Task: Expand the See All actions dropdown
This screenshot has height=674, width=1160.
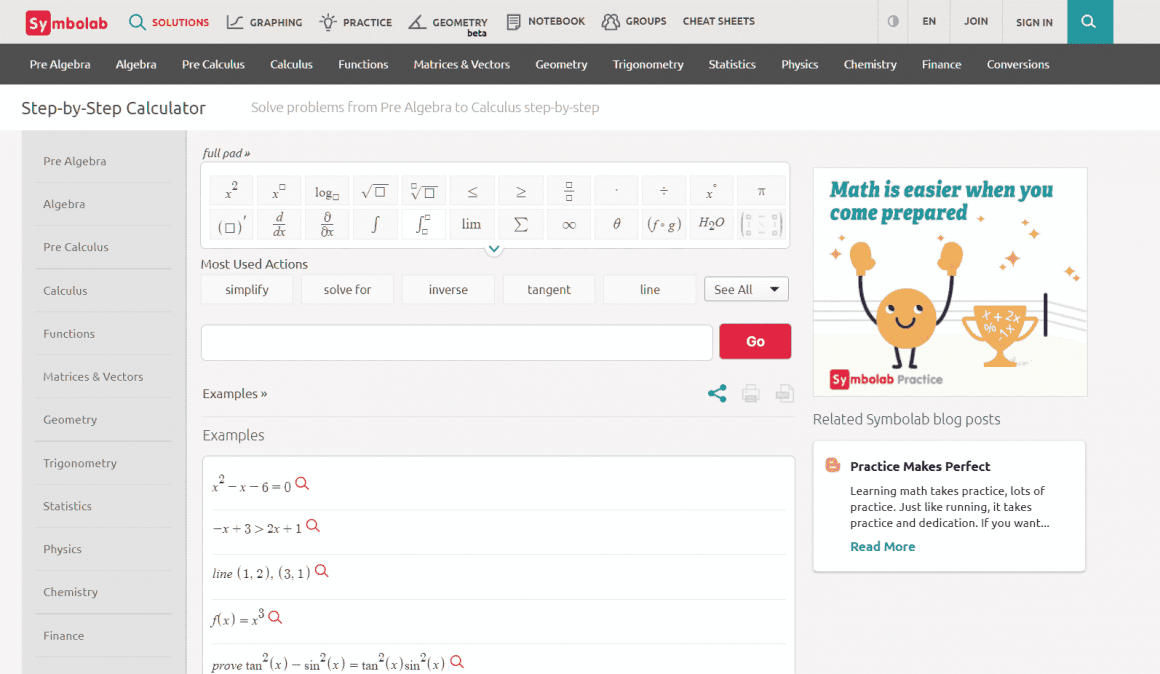Action: coord(746,289)
